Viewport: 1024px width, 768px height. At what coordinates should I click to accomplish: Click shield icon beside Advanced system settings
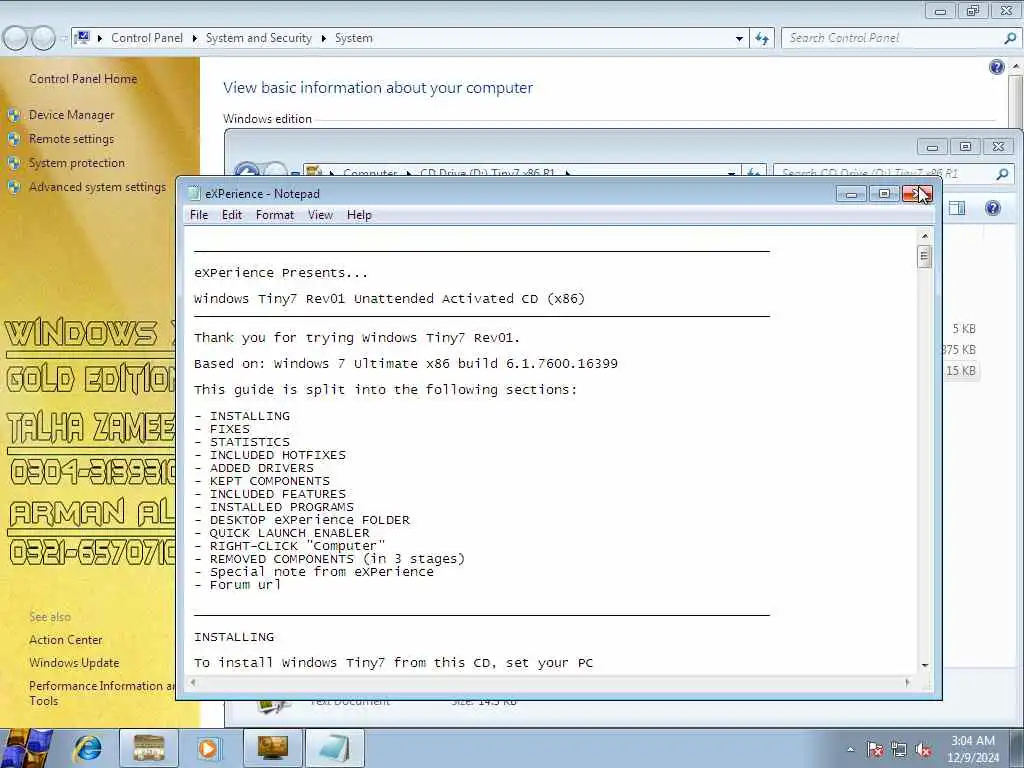click(14, 187)
